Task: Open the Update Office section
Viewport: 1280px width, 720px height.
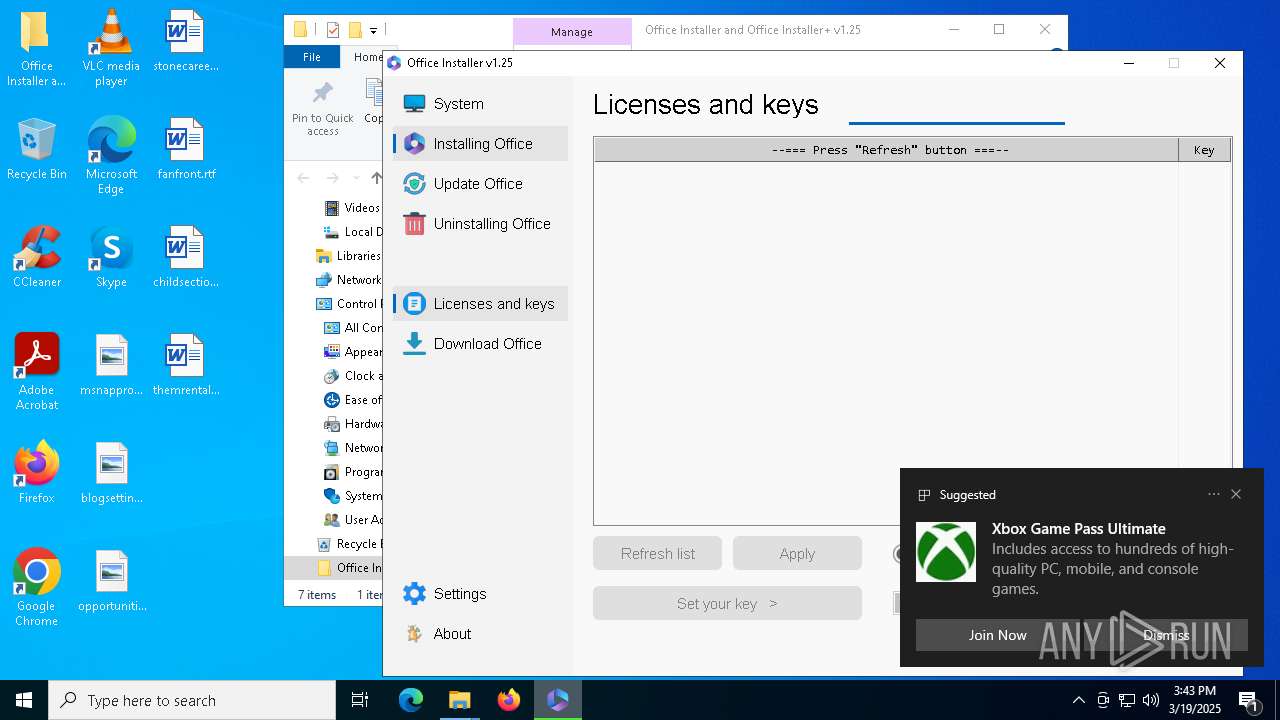Action: point(480,184)
